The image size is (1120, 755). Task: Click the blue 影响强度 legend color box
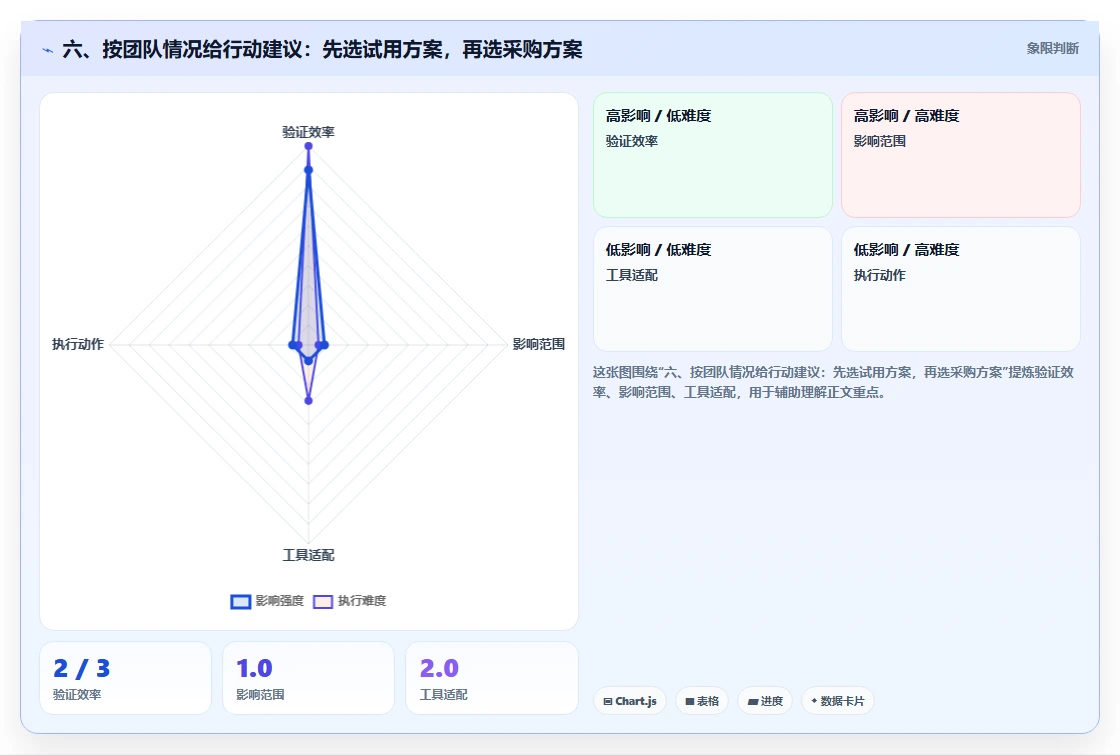click(x=241, y=601)
